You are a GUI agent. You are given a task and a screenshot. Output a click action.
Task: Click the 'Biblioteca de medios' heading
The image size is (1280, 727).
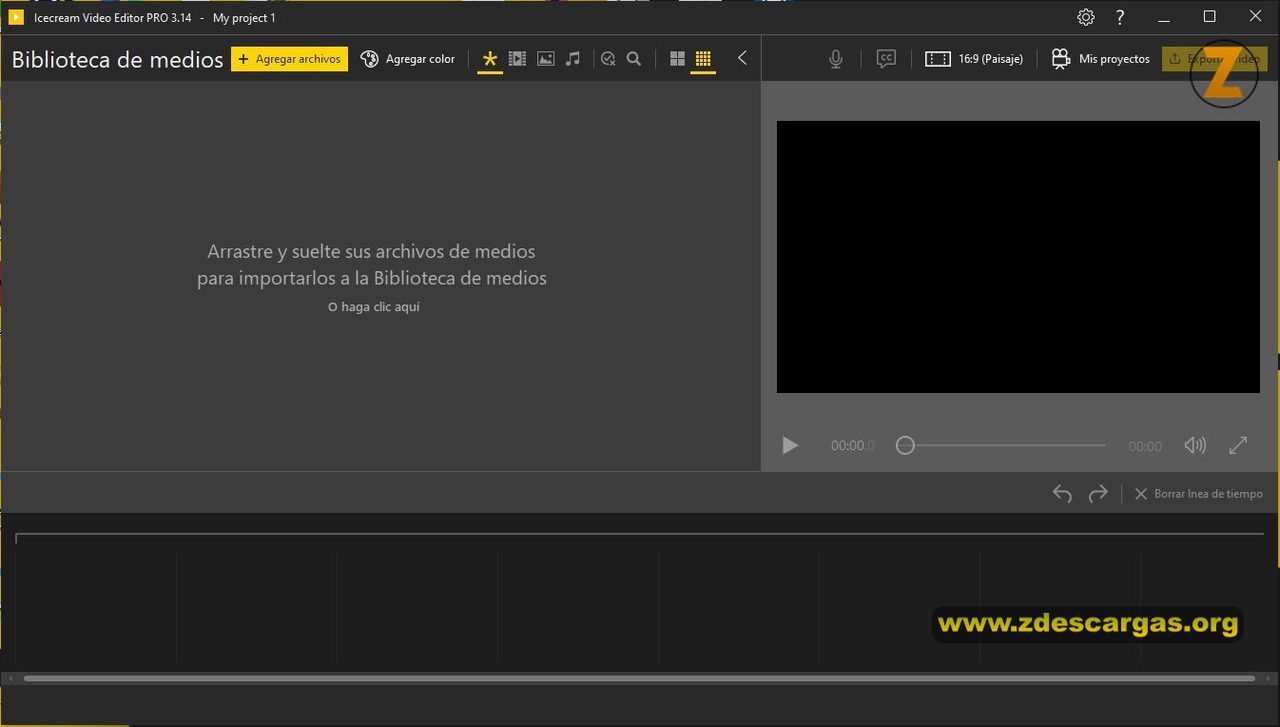point(117,59)
